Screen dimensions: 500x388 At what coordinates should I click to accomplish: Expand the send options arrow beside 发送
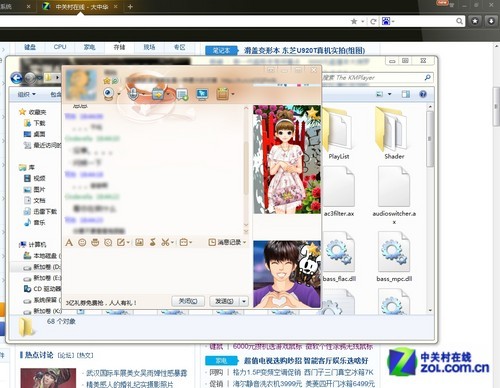point(244,301)
